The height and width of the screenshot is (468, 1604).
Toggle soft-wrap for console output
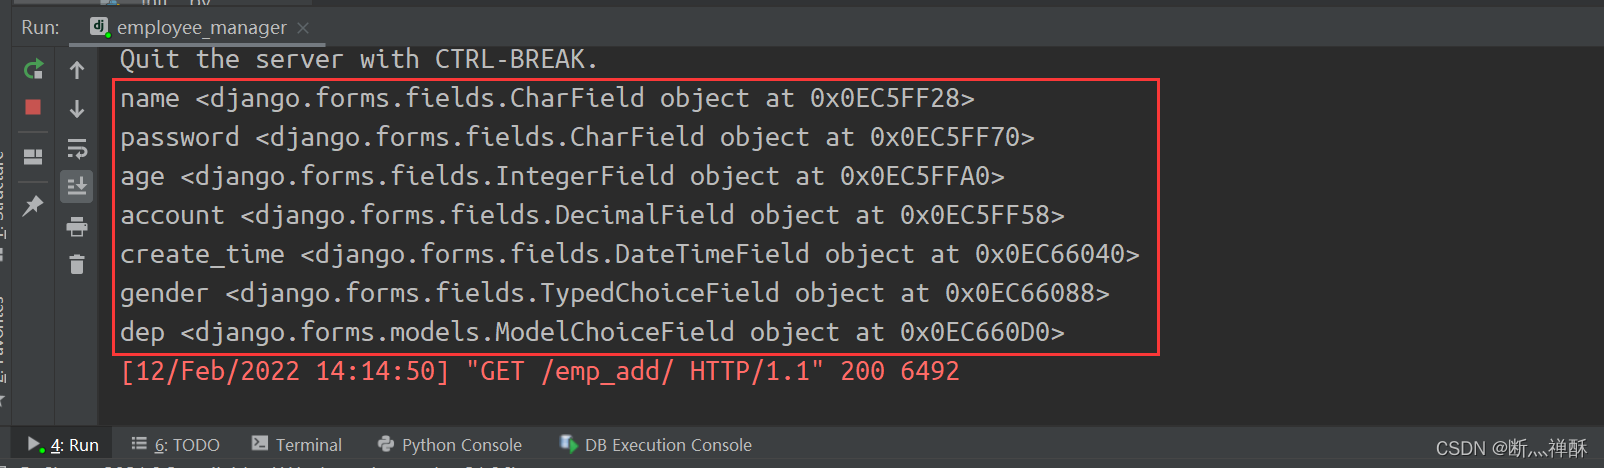[77, 149]
